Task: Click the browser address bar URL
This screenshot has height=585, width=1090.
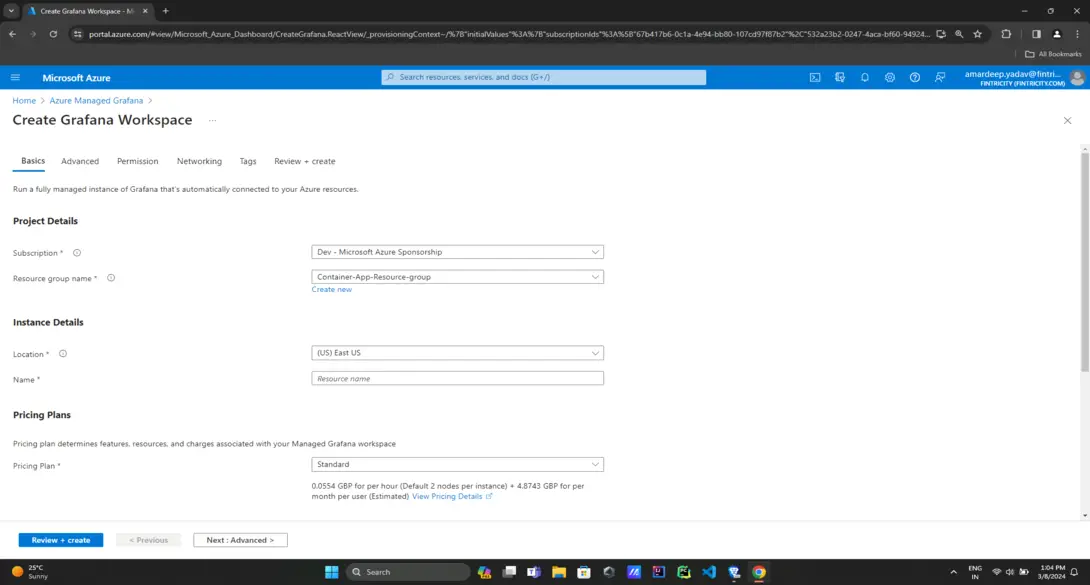Action: (509, 34)
